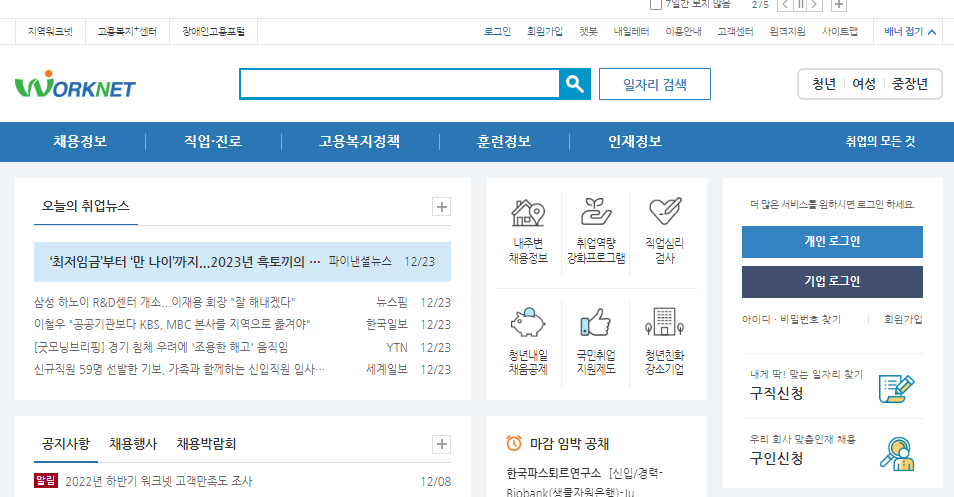Screen dimensions: 954x497
Task: Click the 개인 로그인 button
Action: [x=832, y=242]
